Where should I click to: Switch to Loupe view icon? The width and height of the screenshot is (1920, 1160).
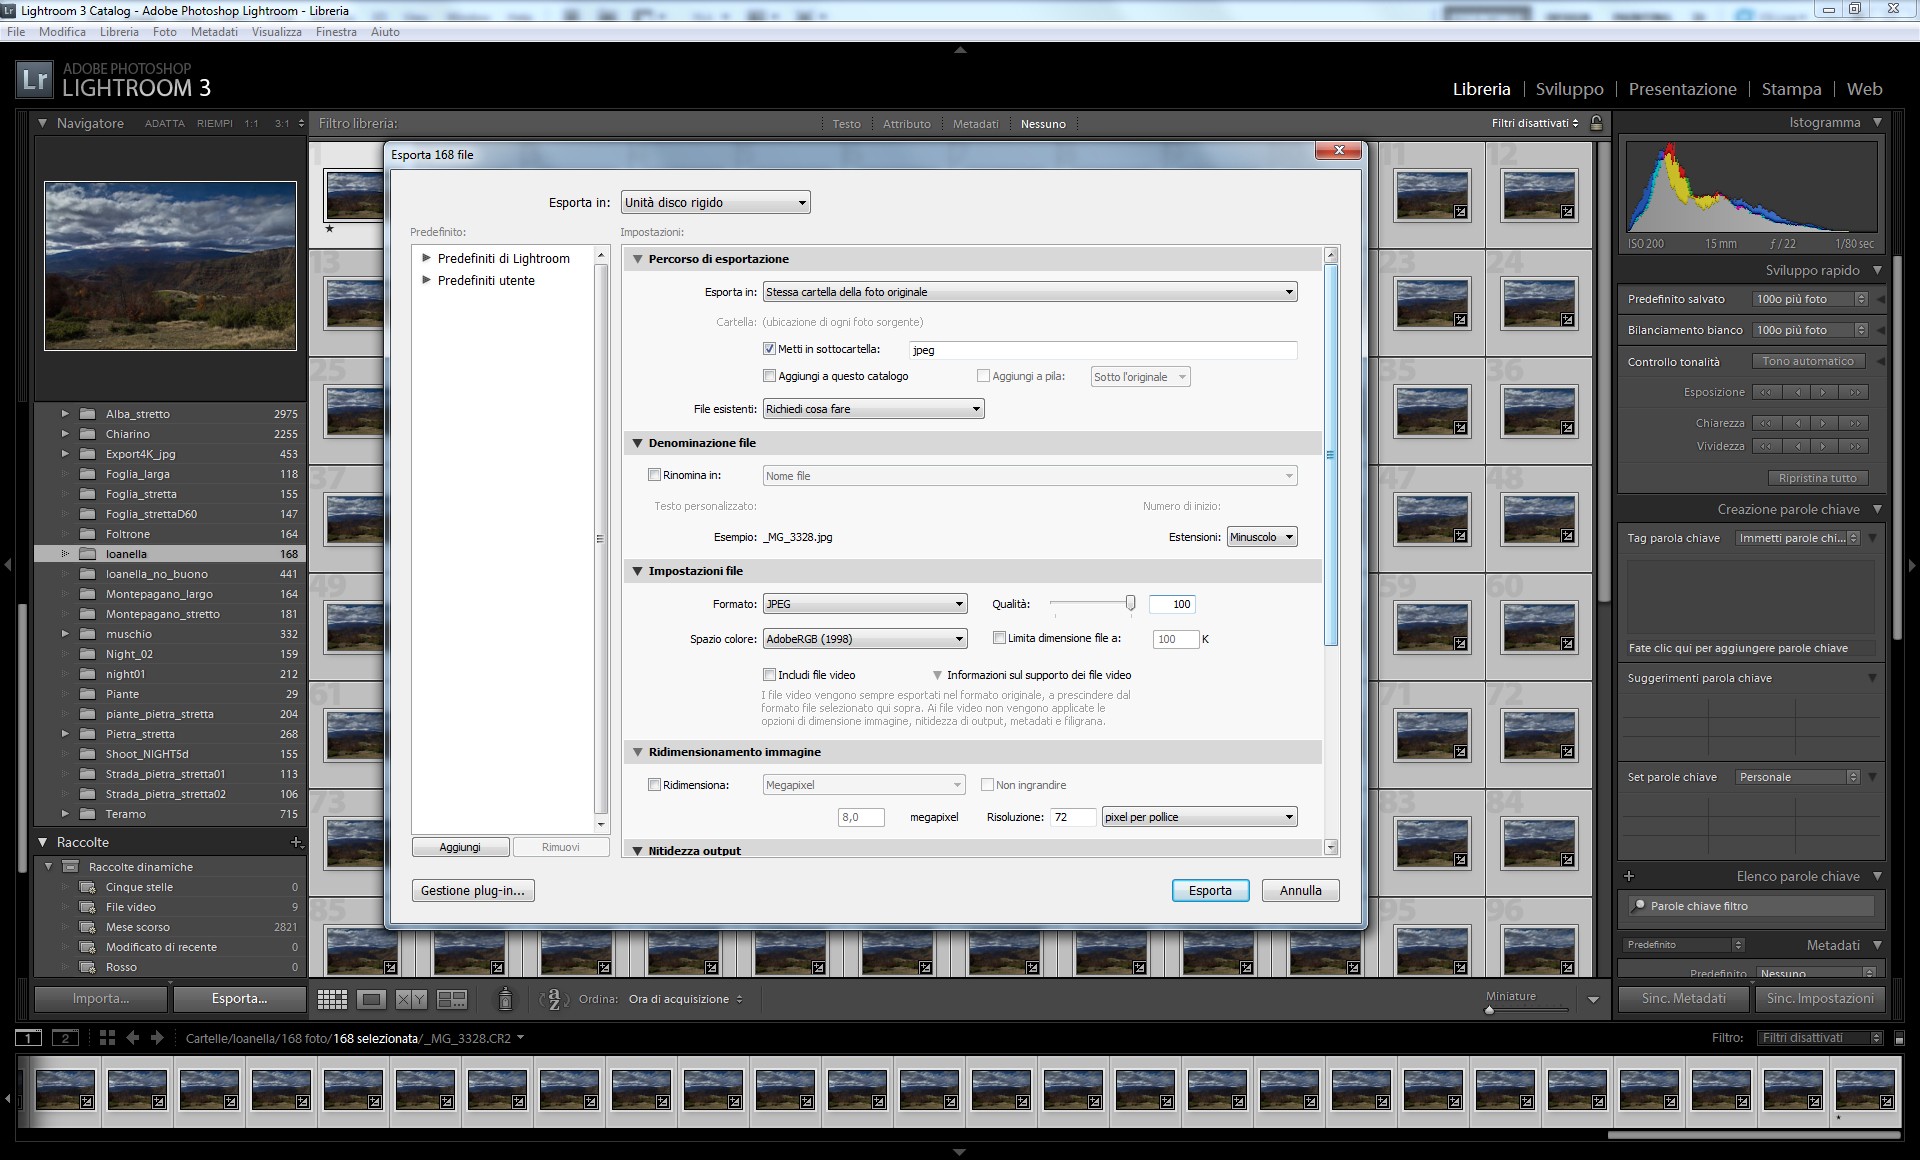click(x=371, y=999)
